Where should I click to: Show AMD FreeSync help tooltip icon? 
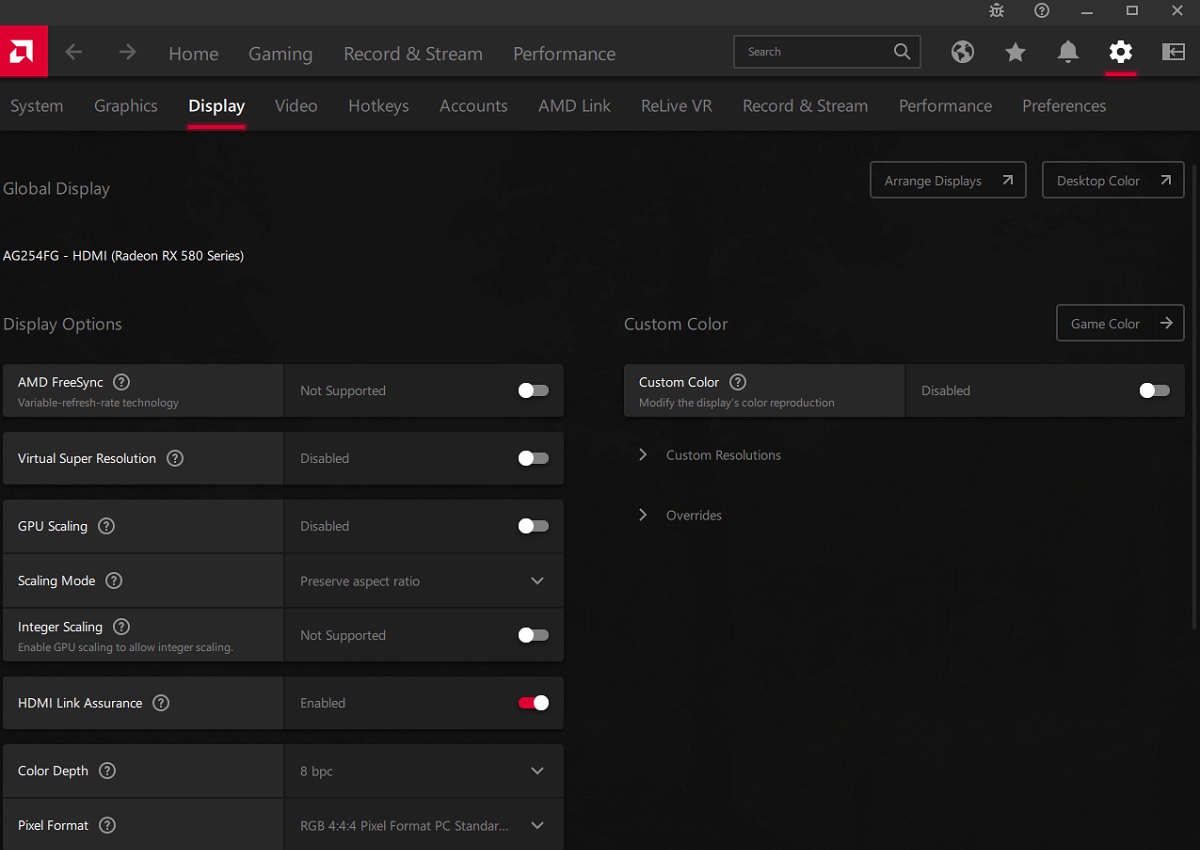122,382
